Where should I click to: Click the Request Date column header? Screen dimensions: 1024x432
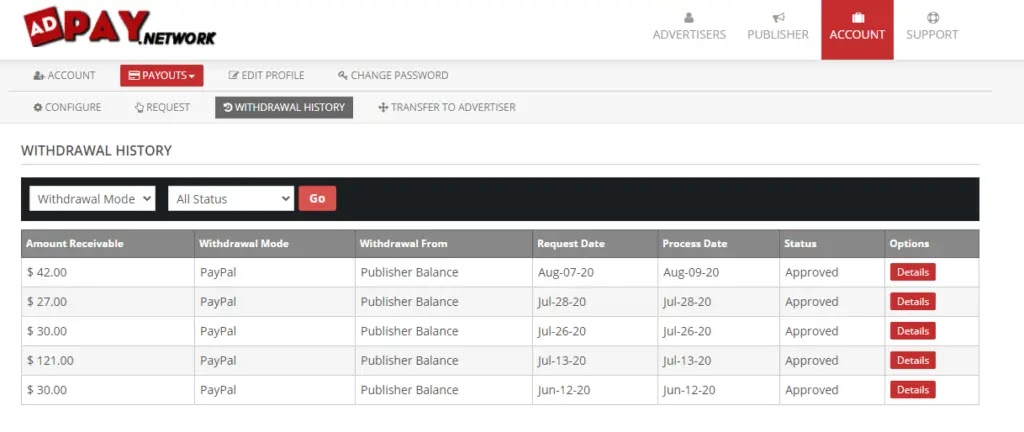(571, 243)
